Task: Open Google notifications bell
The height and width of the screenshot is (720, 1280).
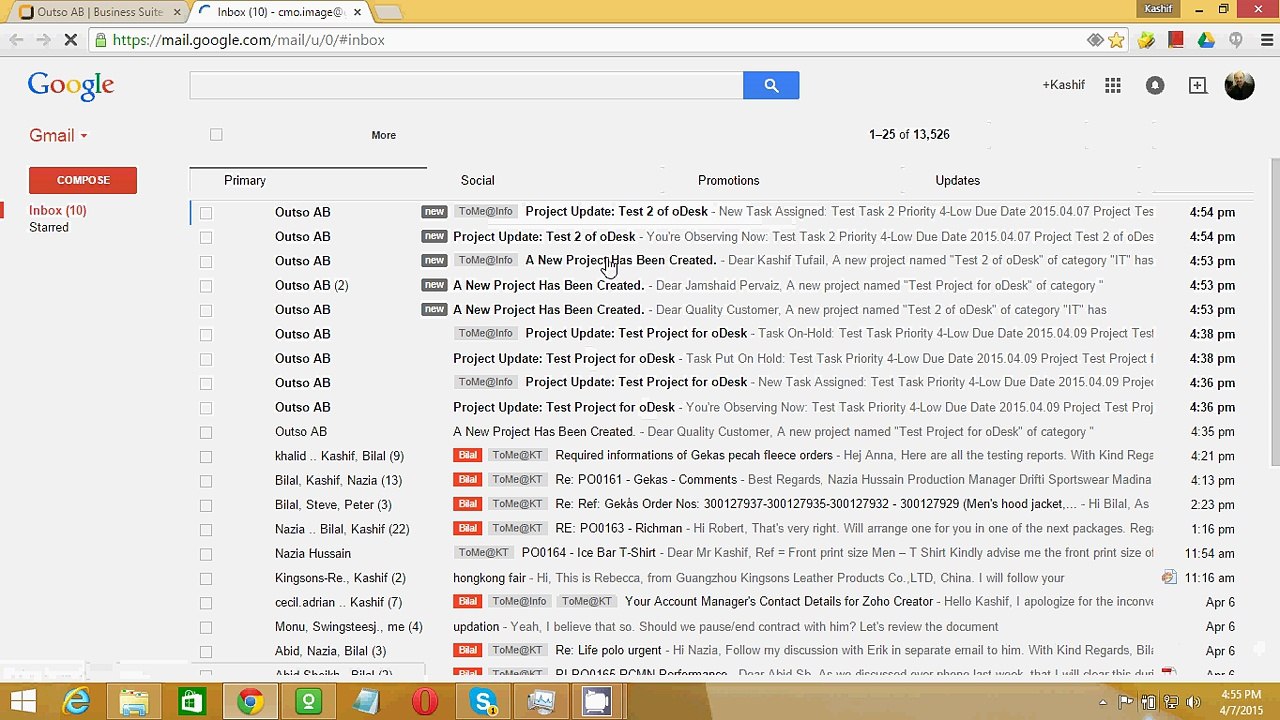Action: click(1155, 85)
